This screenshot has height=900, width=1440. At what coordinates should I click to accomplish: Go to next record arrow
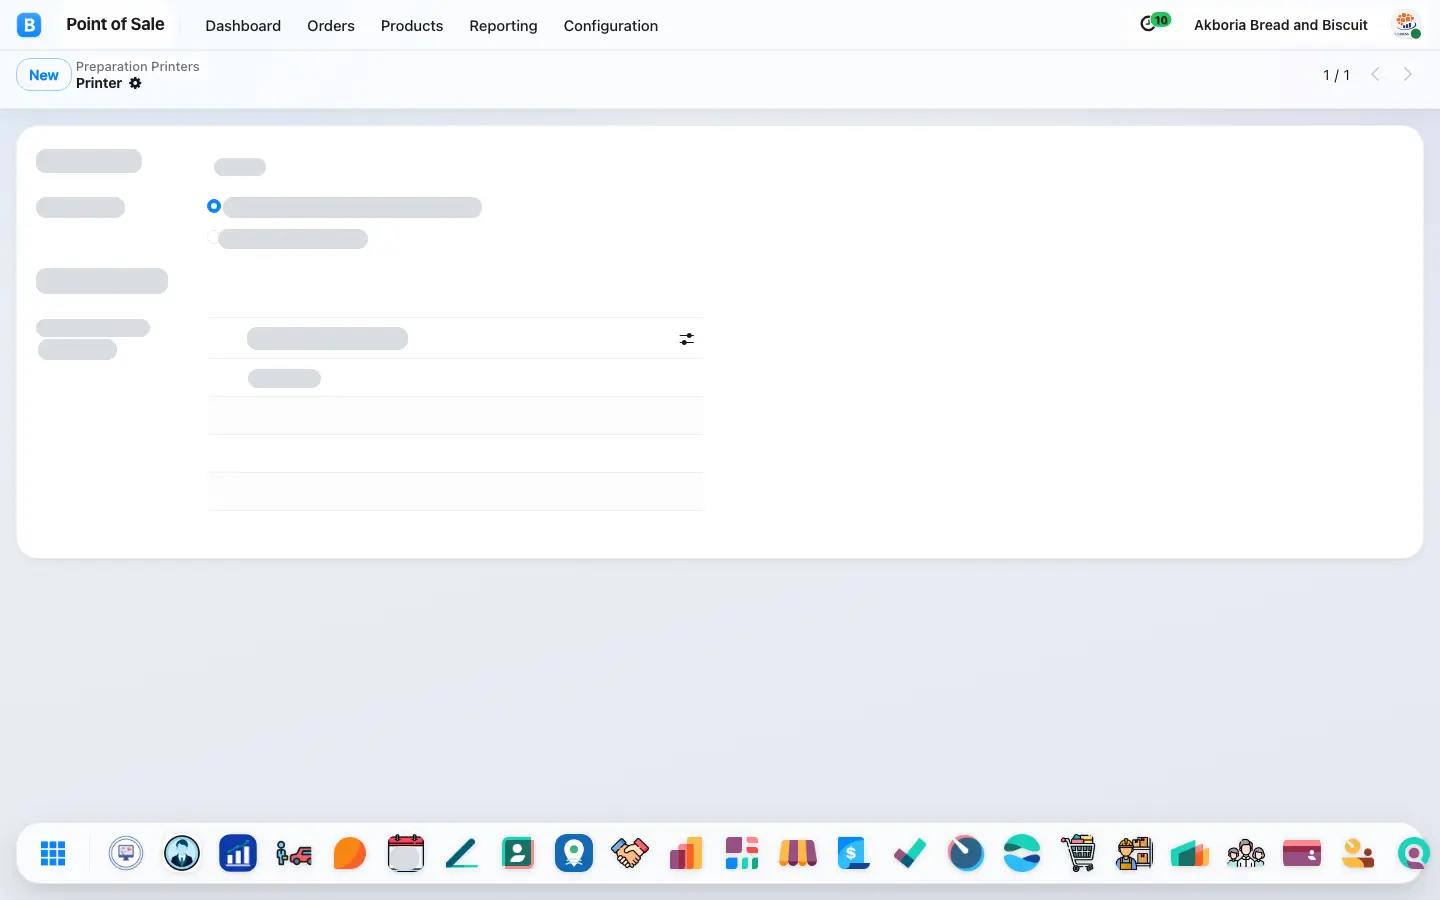1408,74
